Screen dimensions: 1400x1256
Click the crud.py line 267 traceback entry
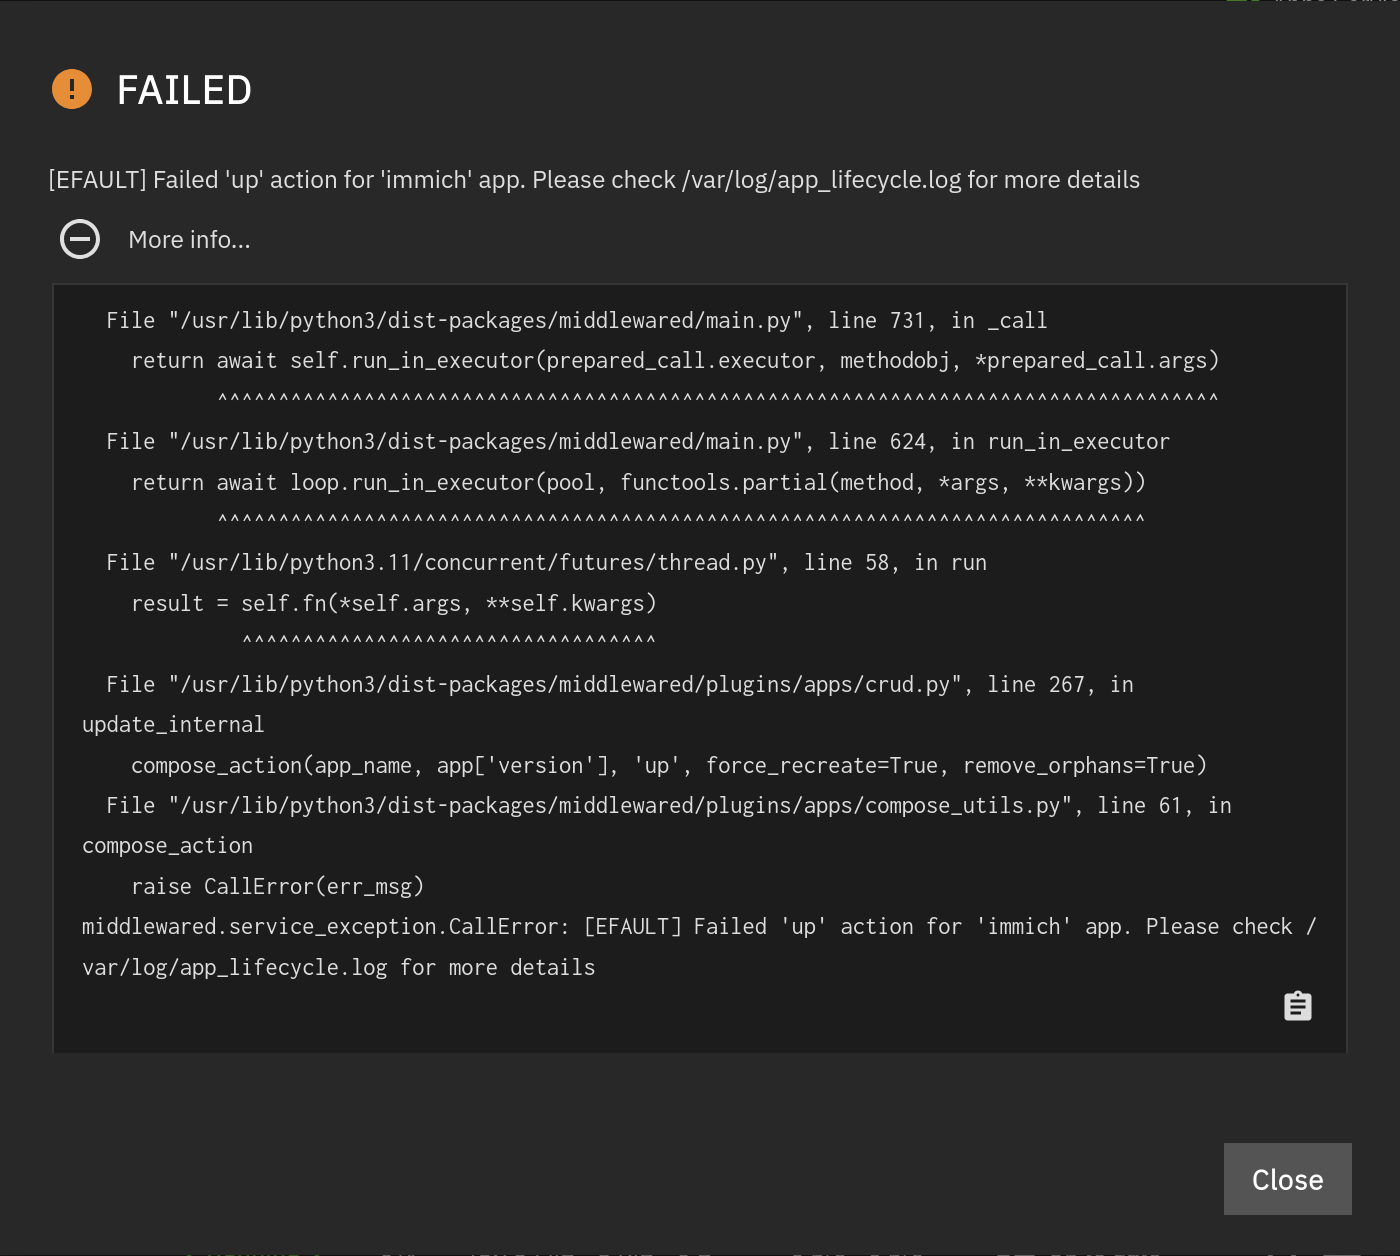619,685
